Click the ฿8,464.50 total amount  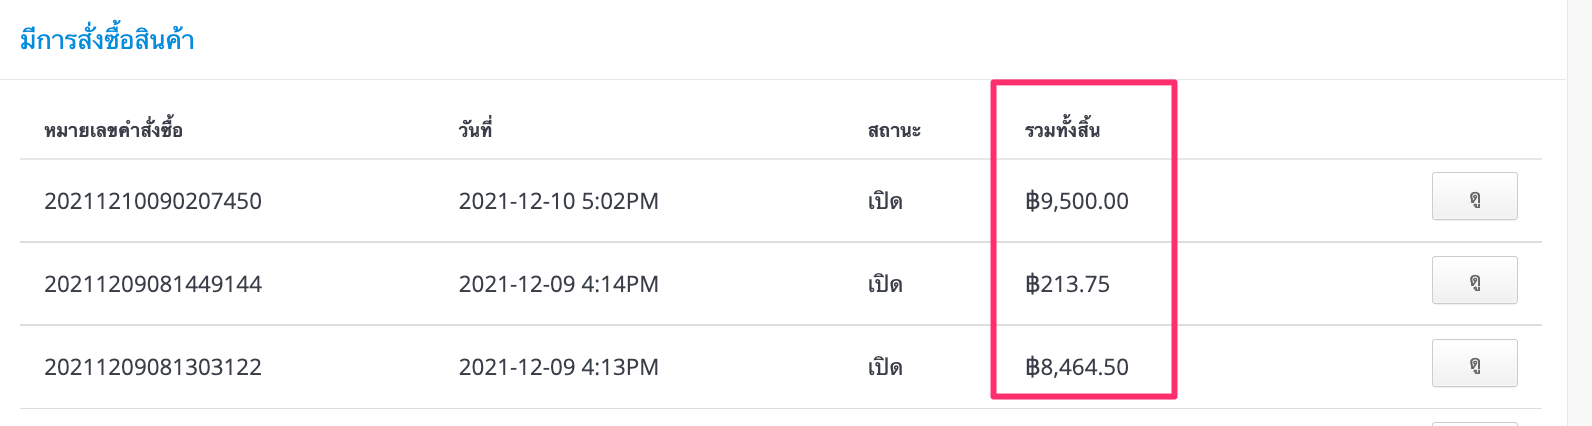[1077, 367]
